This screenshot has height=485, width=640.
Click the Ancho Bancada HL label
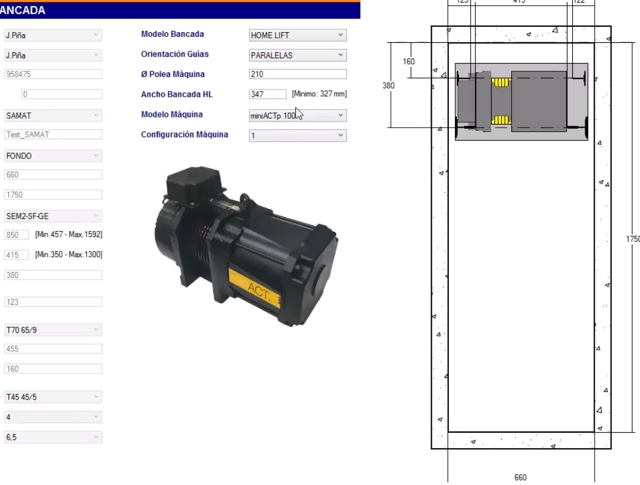177,94
